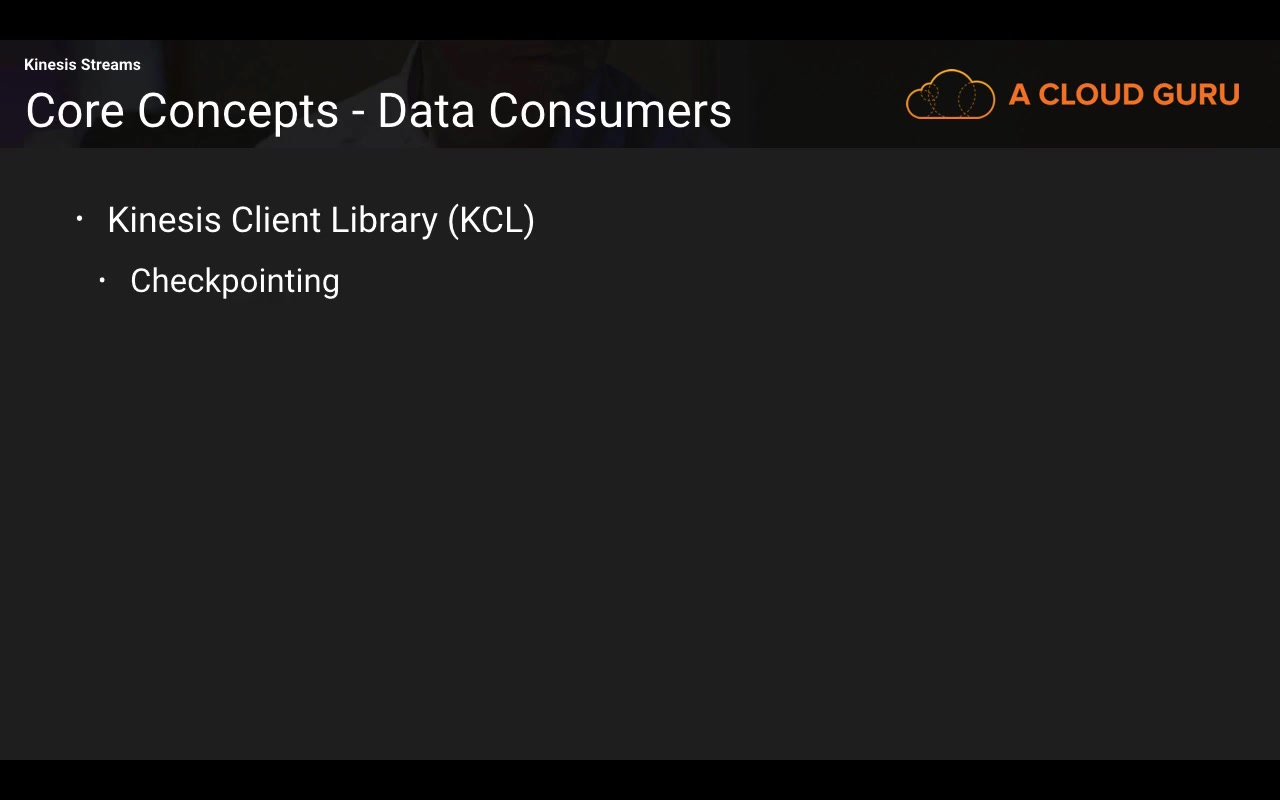The height and width of the screenshot is (800, 1280).
Task: Click the word "Streams" in the top-left label
Action: [x=110, y=65]
